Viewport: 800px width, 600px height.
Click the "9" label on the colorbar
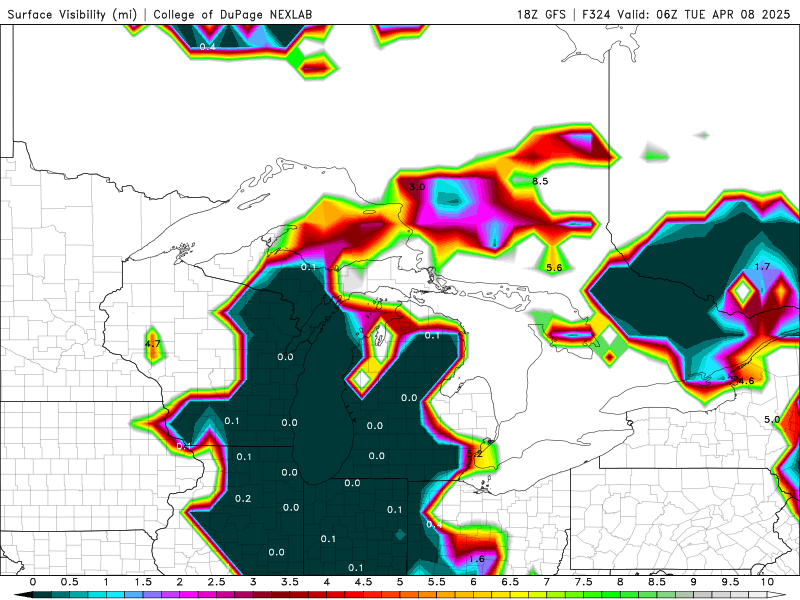coord(693,582)
